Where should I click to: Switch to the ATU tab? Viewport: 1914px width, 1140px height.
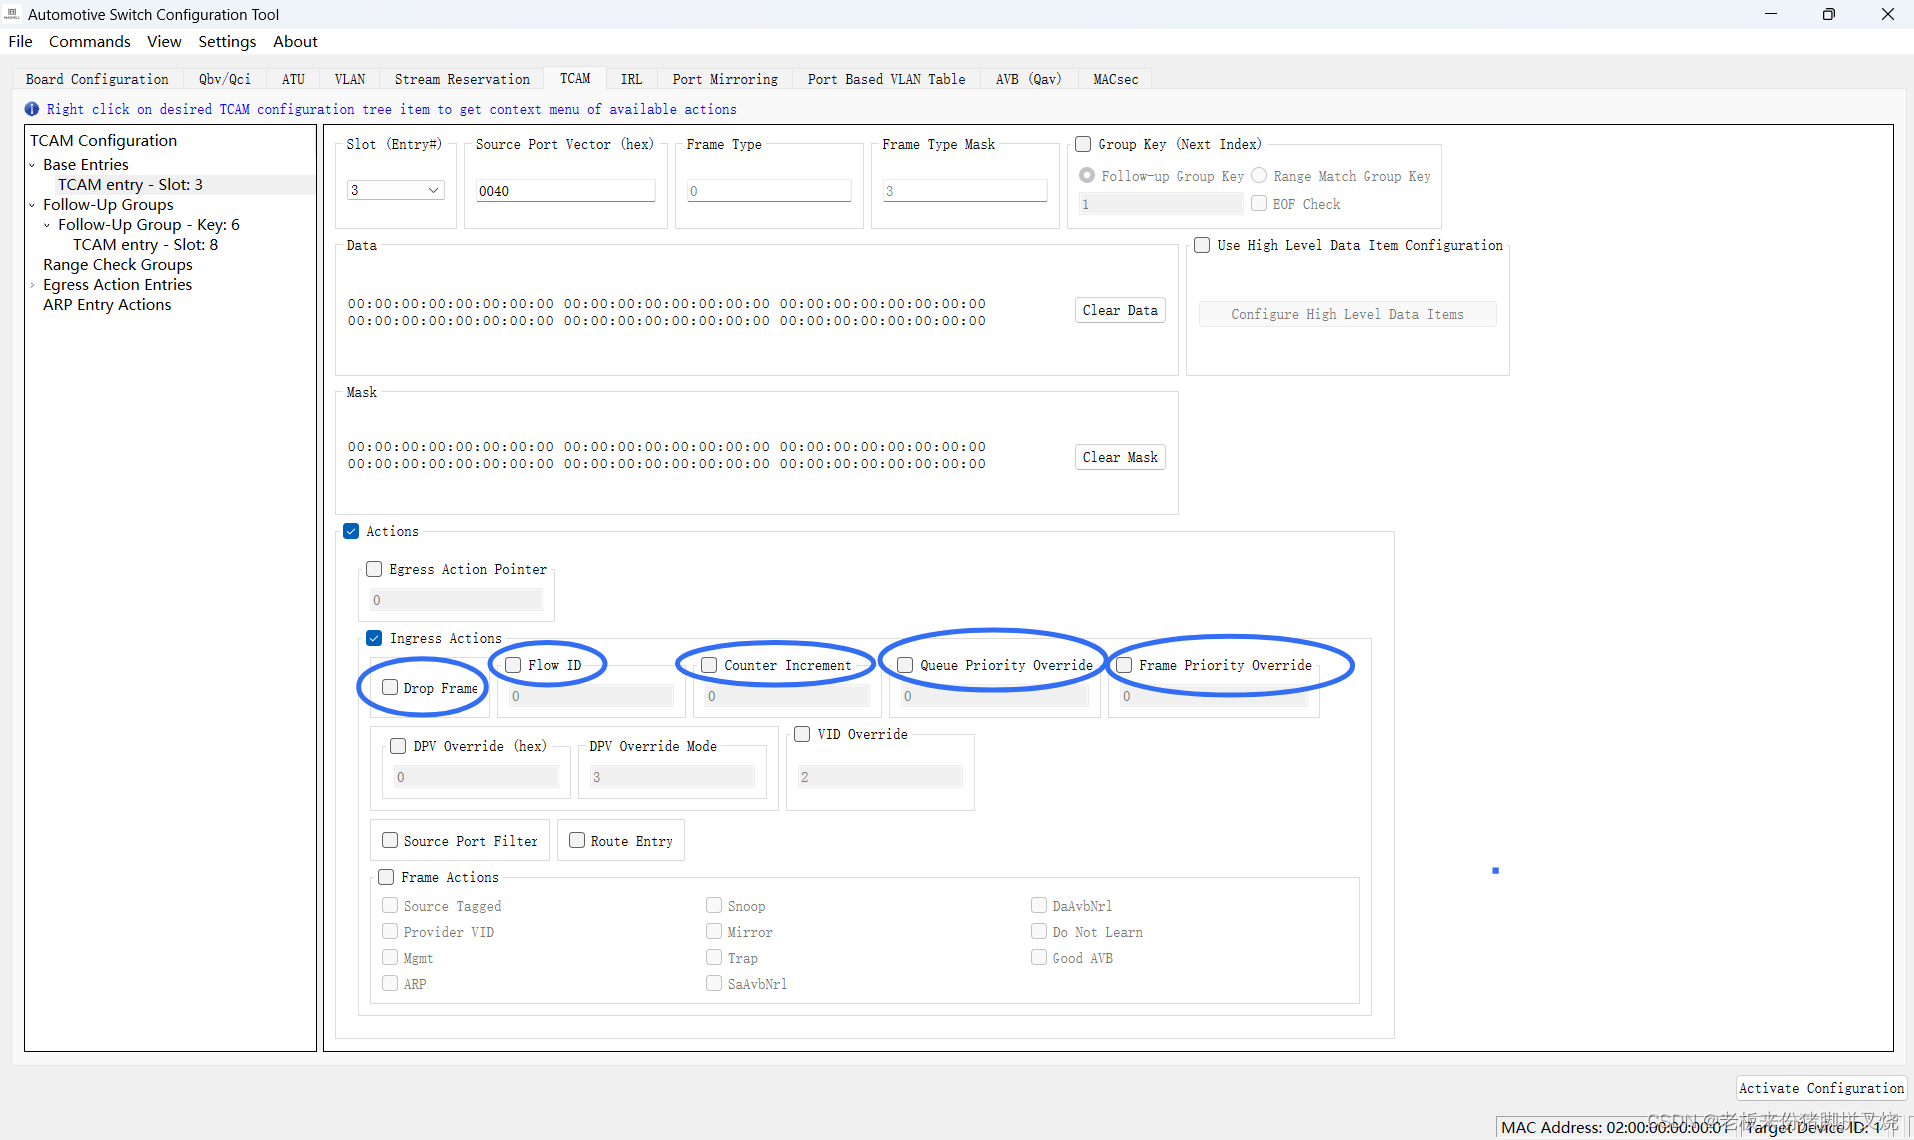tap(293, 79)
